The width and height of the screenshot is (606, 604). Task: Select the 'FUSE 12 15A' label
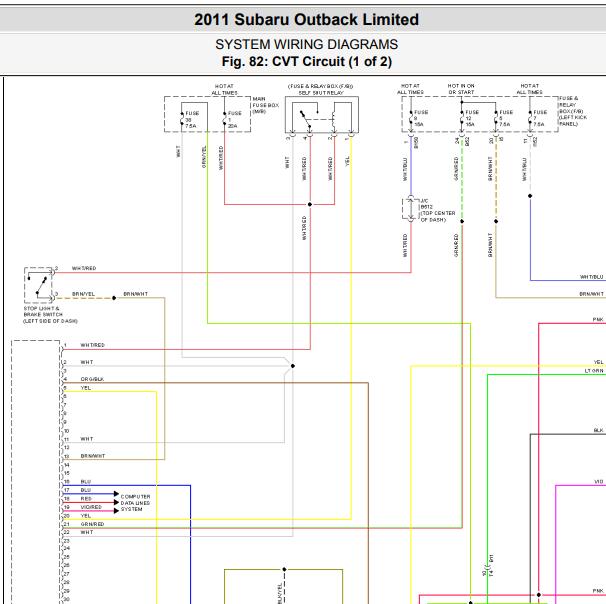(472, 118)
